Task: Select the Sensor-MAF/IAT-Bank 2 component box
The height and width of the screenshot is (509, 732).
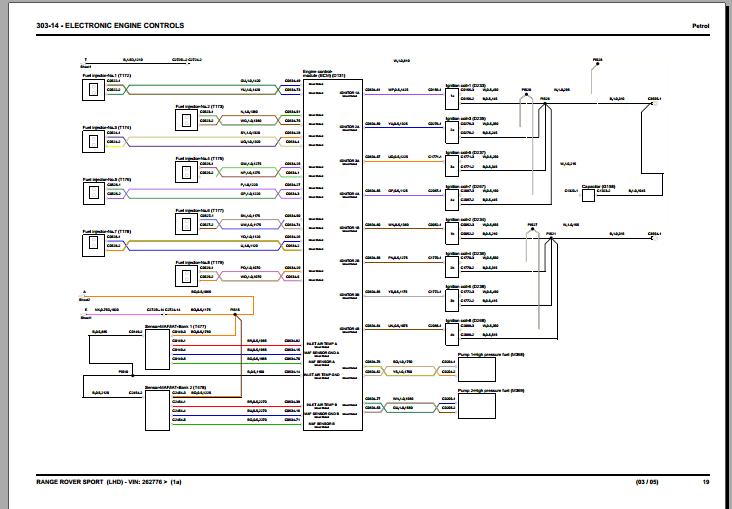Action: click(x=157, y=410)
